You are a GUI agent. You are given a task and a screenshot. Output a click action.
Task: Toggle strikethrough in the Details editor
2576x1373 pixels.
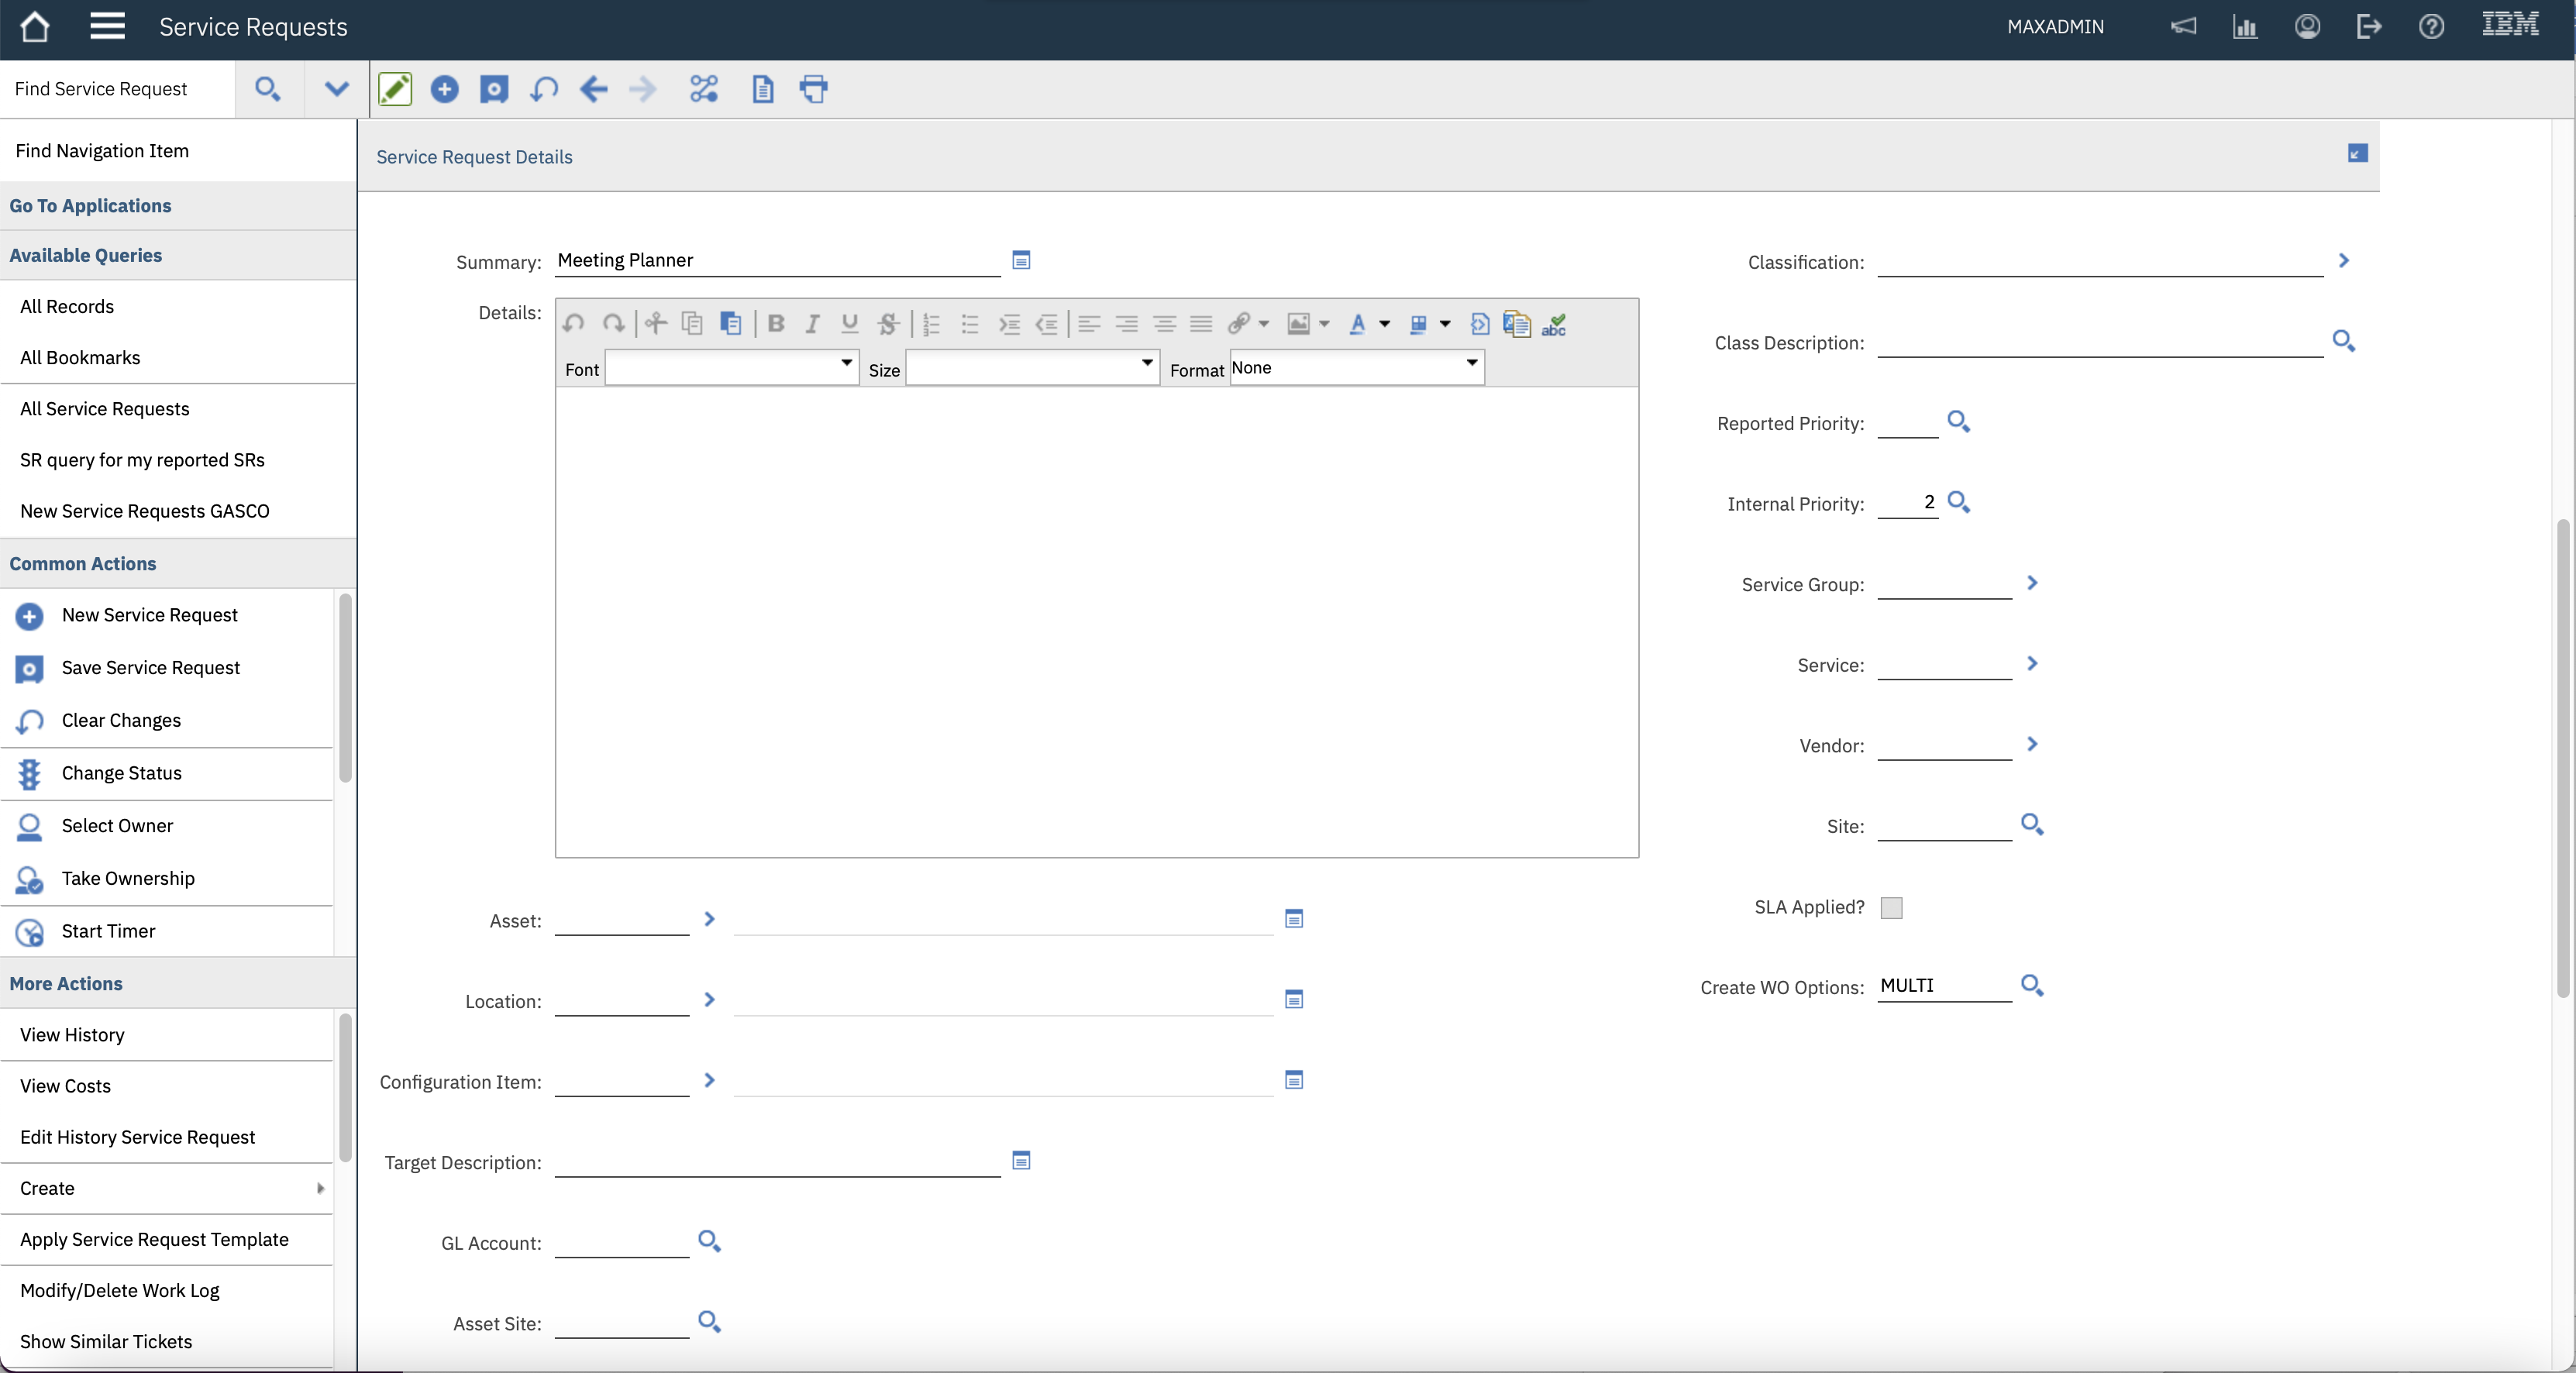(887, 324)
